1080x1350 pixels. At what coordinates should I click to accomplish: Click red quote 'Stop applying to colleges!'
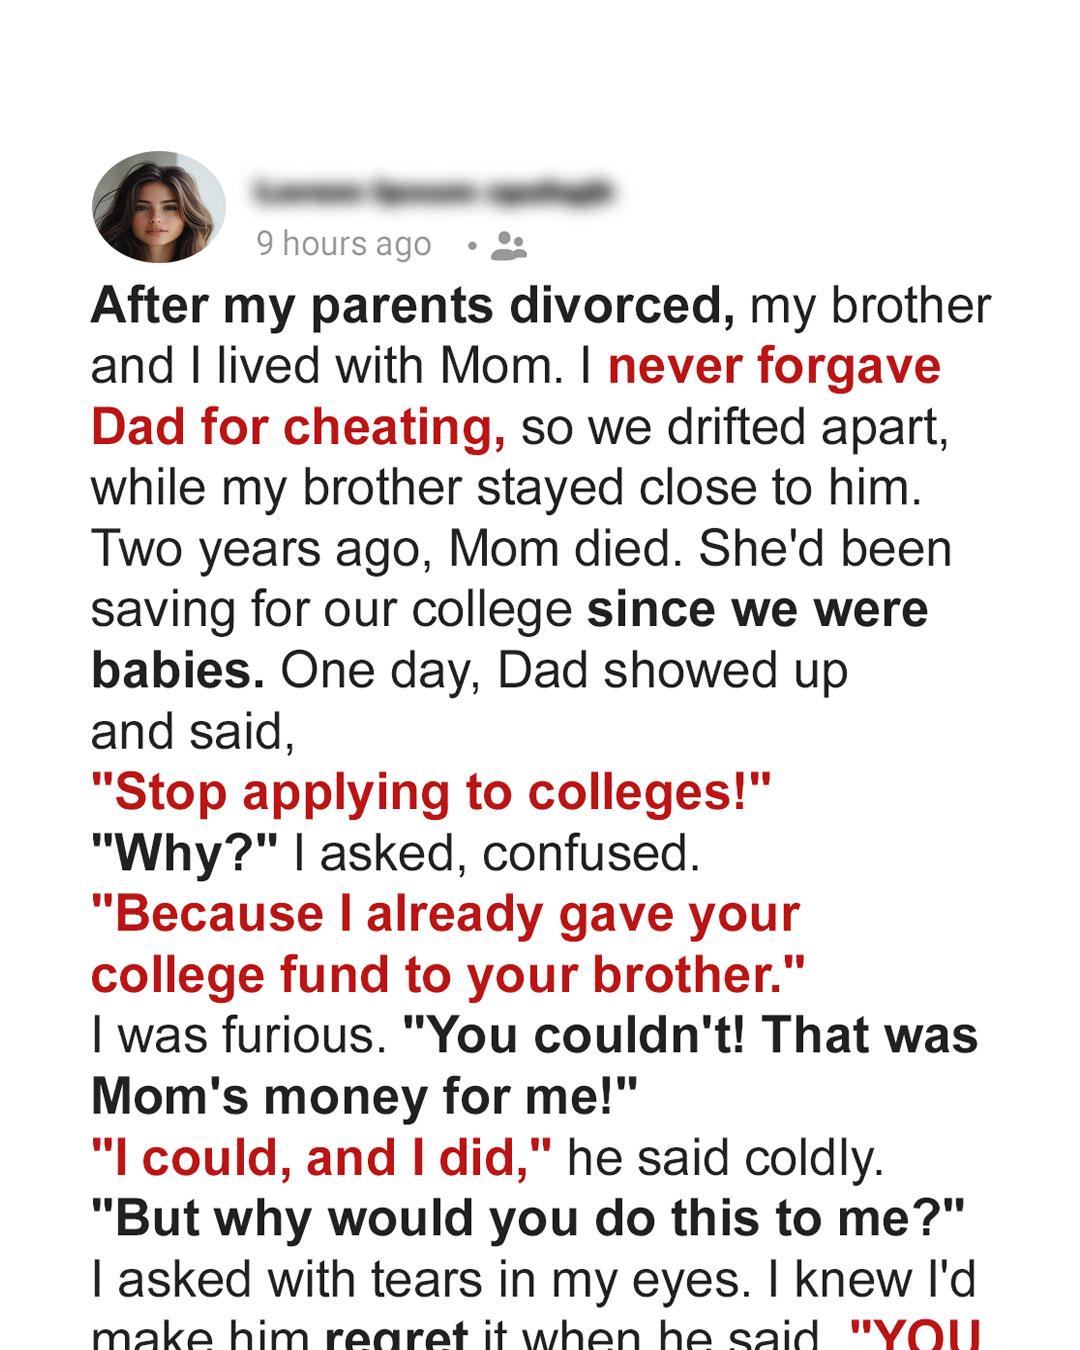tap(431, 793)
